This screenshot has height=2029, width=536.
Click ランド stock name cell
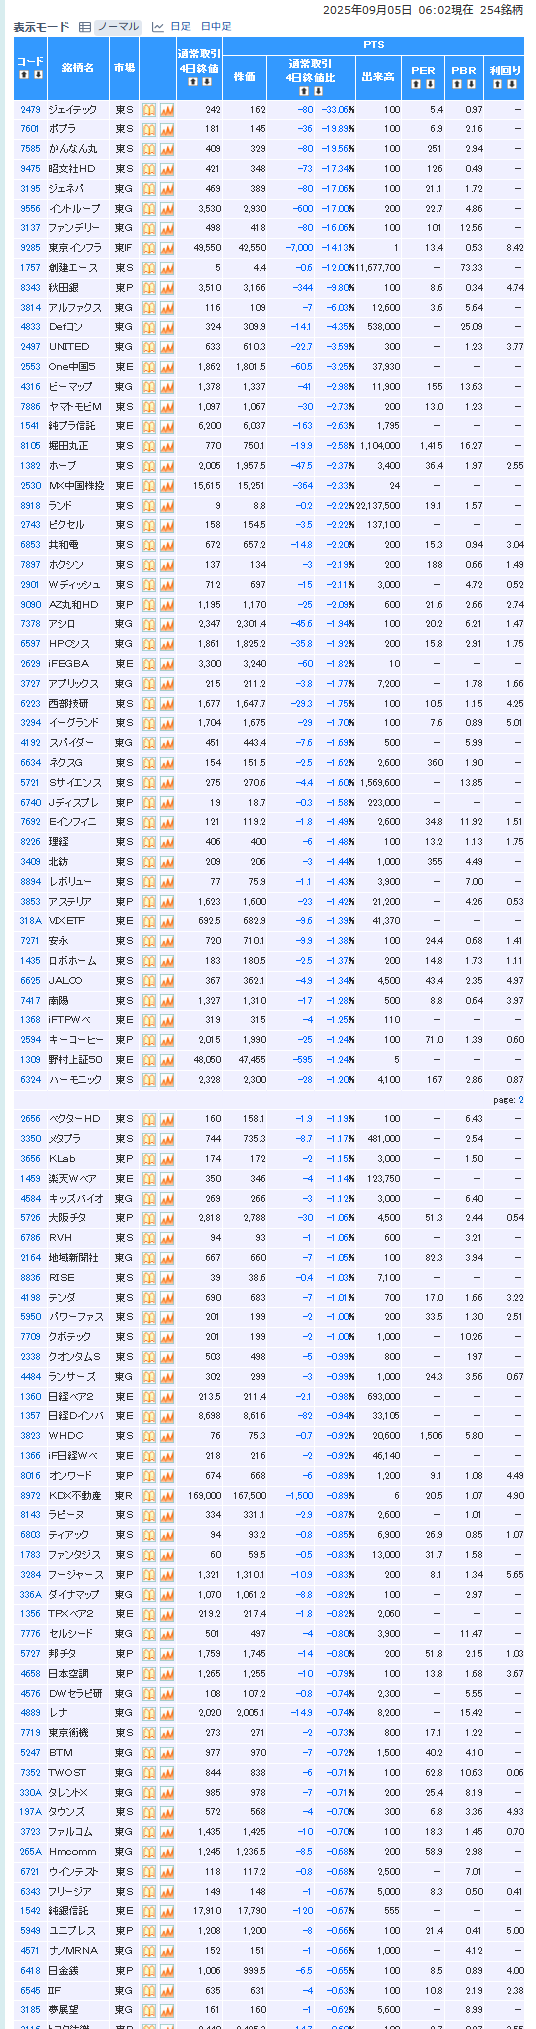pyautogui.click(x=77, y=505)
